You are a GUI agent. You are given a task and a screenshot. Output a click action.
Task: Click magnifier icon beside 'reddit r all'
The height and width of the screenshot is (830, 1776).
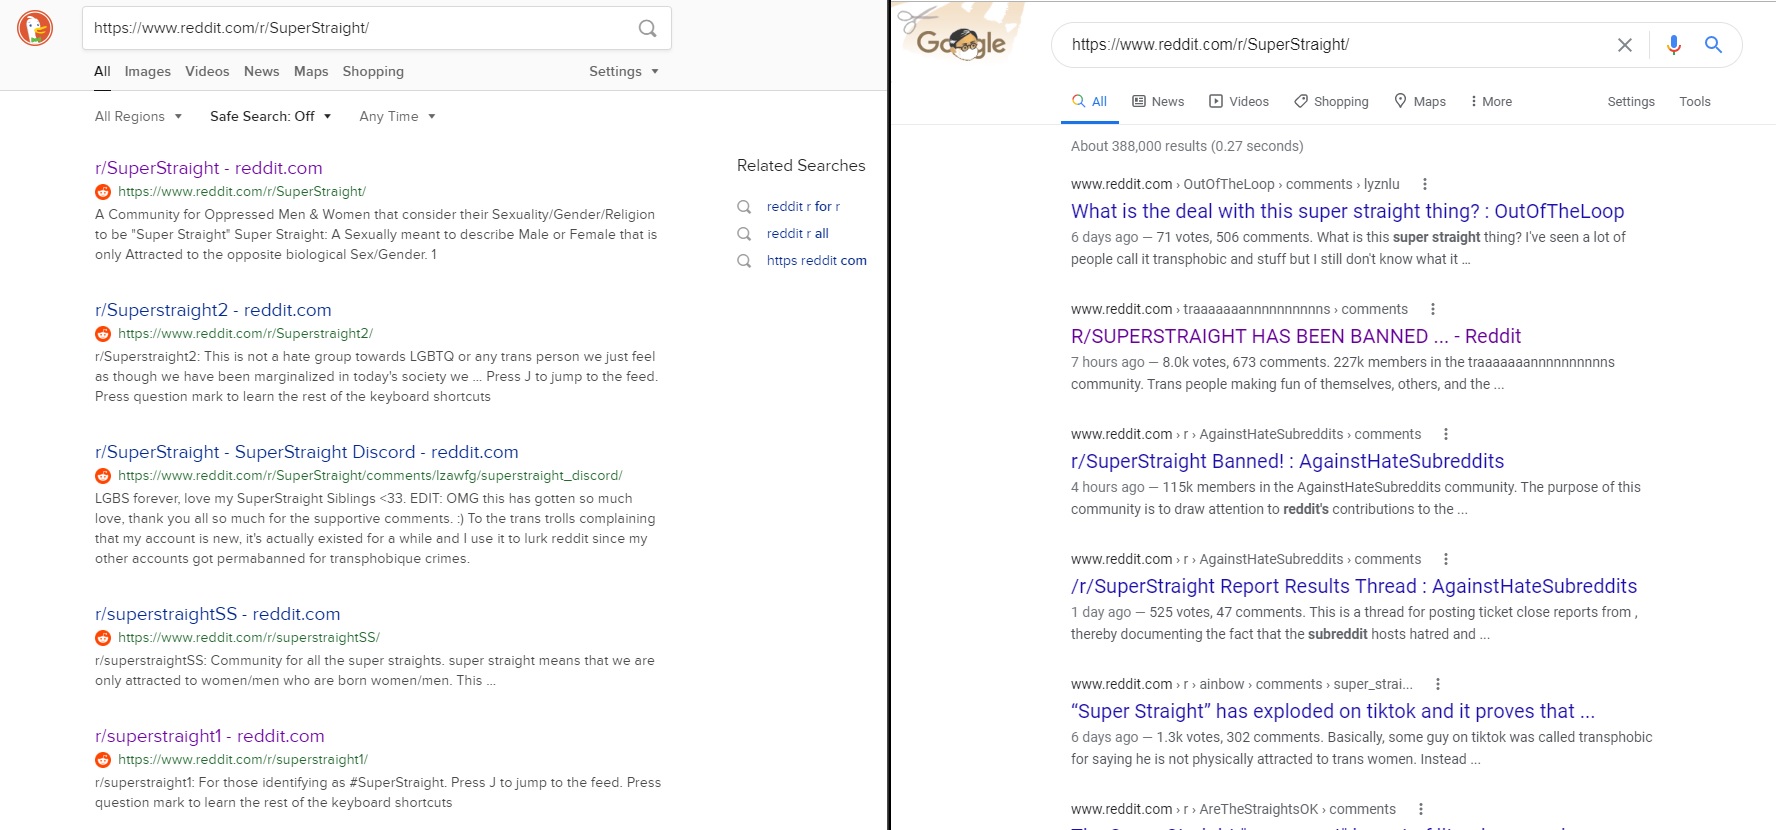tap(744, 234)
